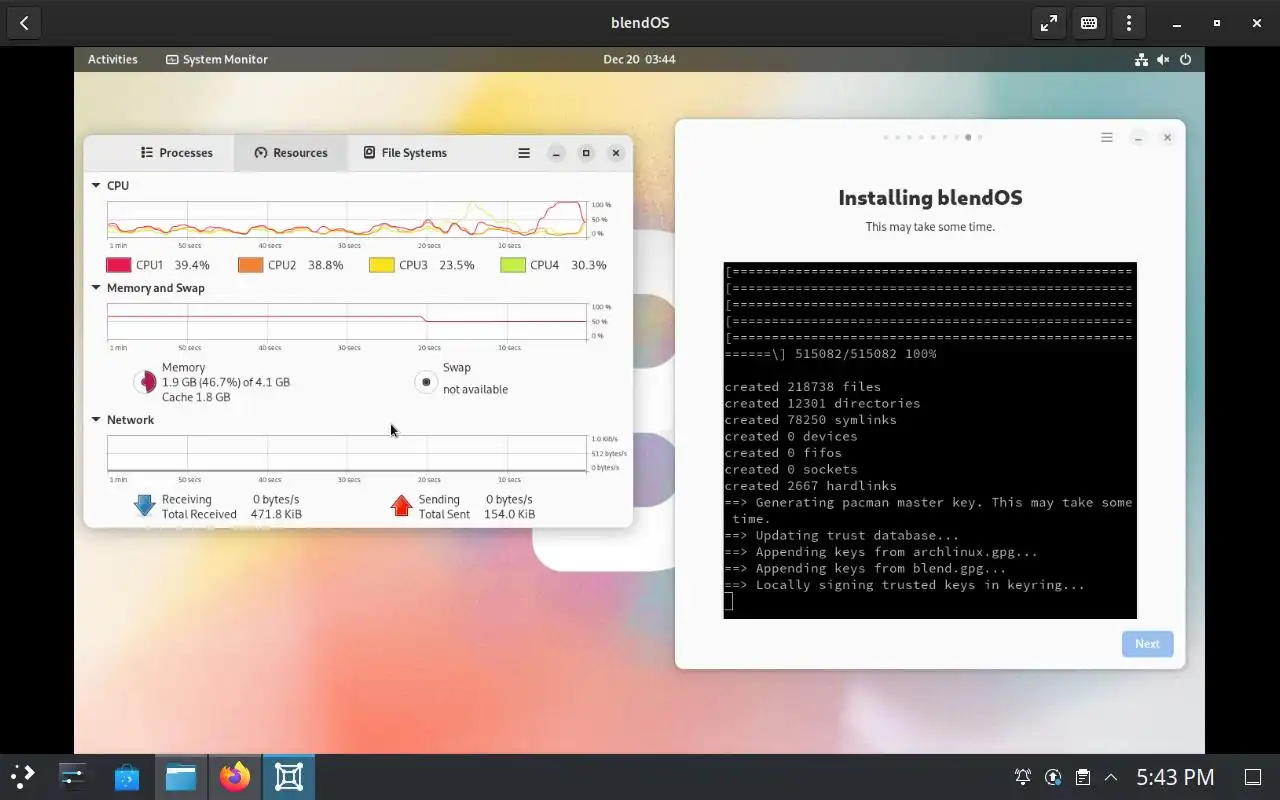The height and width of the screenshot is (800, 1280).
Task: Open the File Systems tab
Action: click(x=405, y=153)
